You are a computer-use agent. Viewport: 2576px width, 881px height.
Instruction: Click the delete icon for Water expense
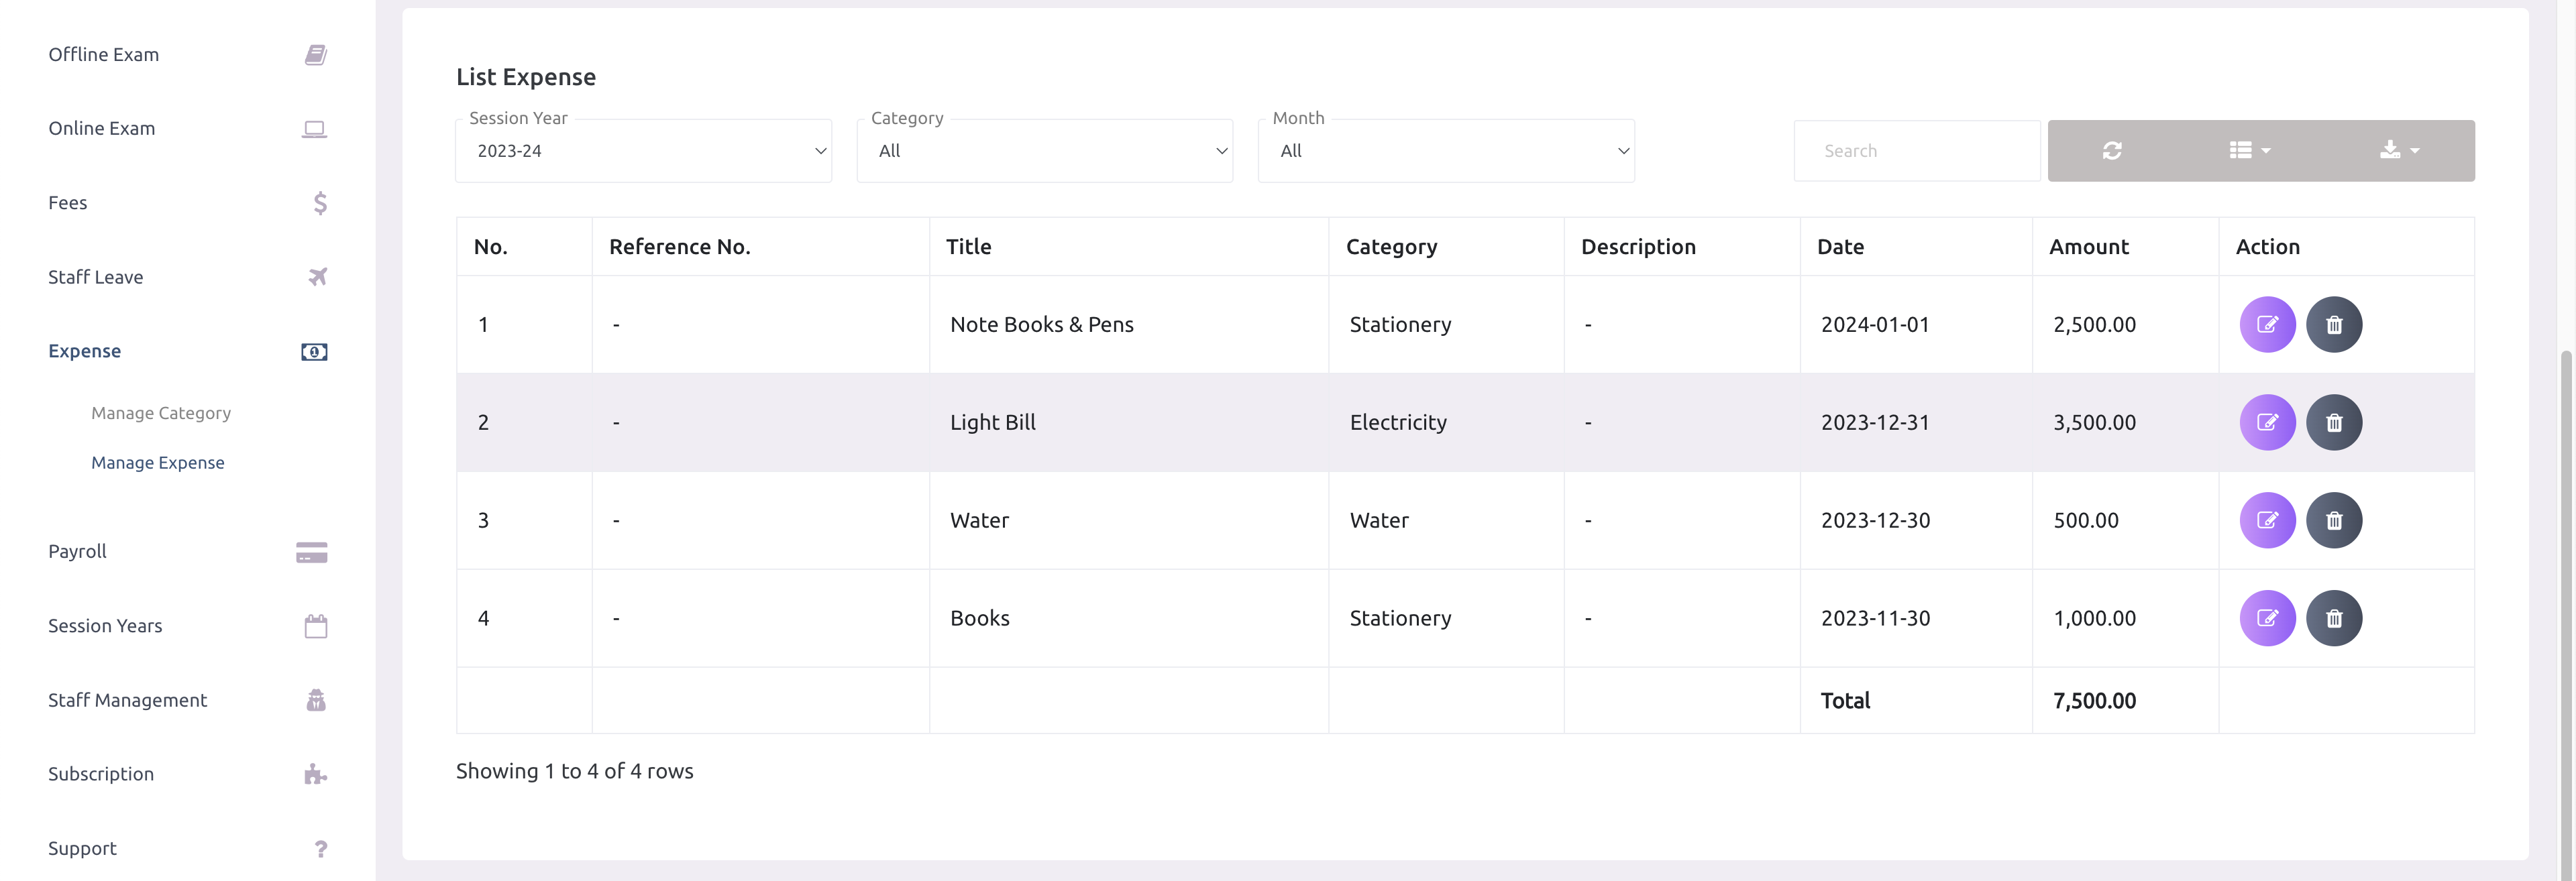pyautogui.click(x=2334, y=520)
